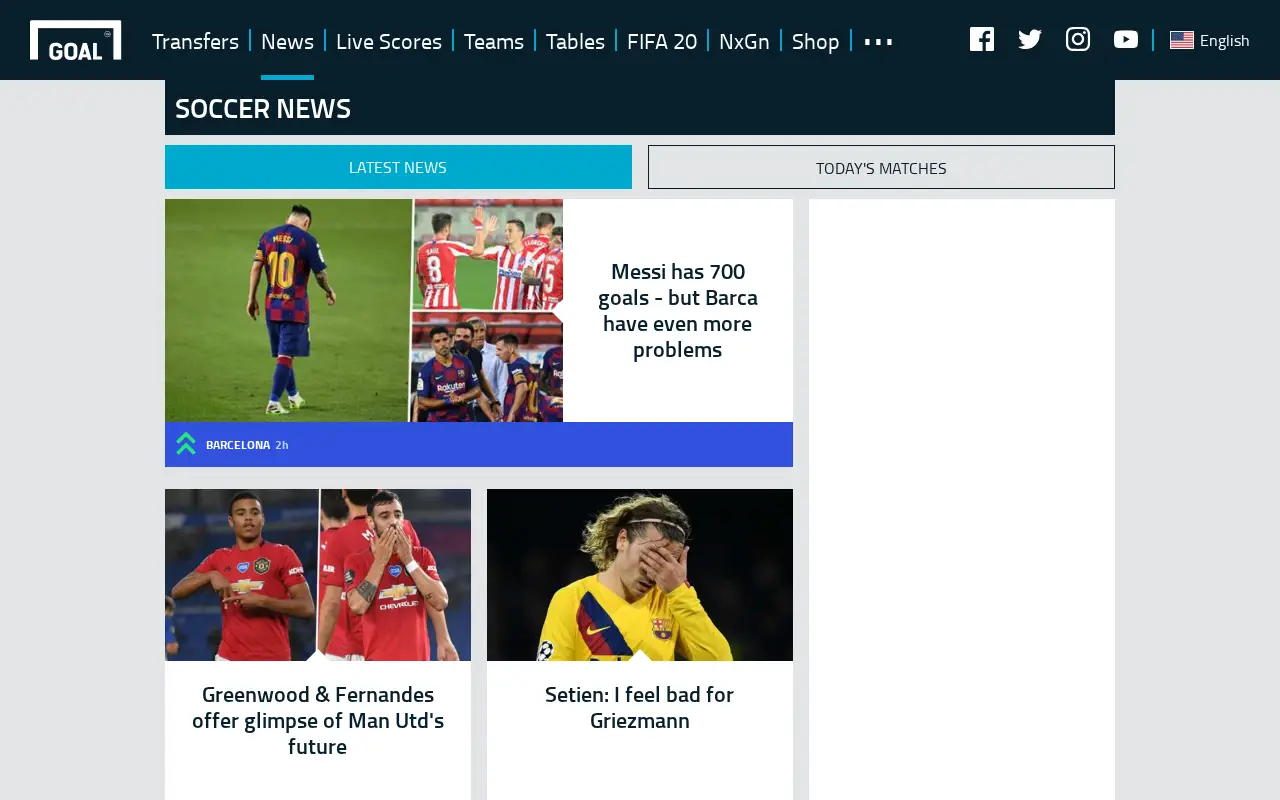Click the SOCCER NEWS heading
This screenshot has width=1280, height=800.
point(263,108)
